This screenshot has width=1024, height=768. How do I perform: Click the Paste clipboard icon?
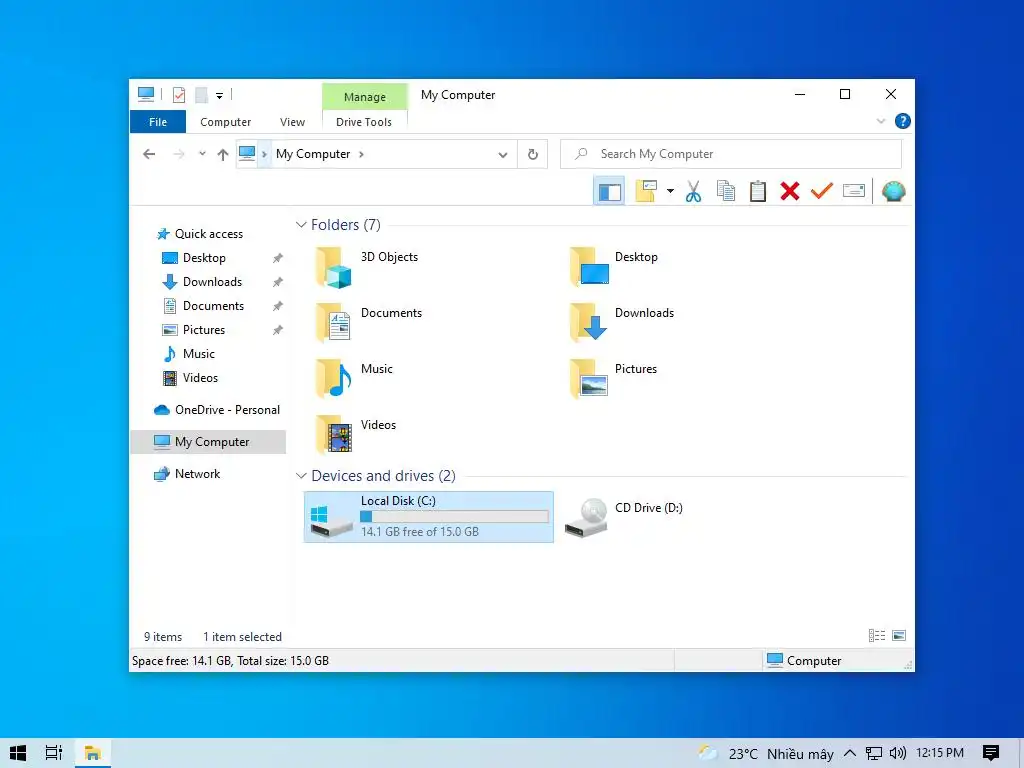pyautogui.click(x=758, y=191)
